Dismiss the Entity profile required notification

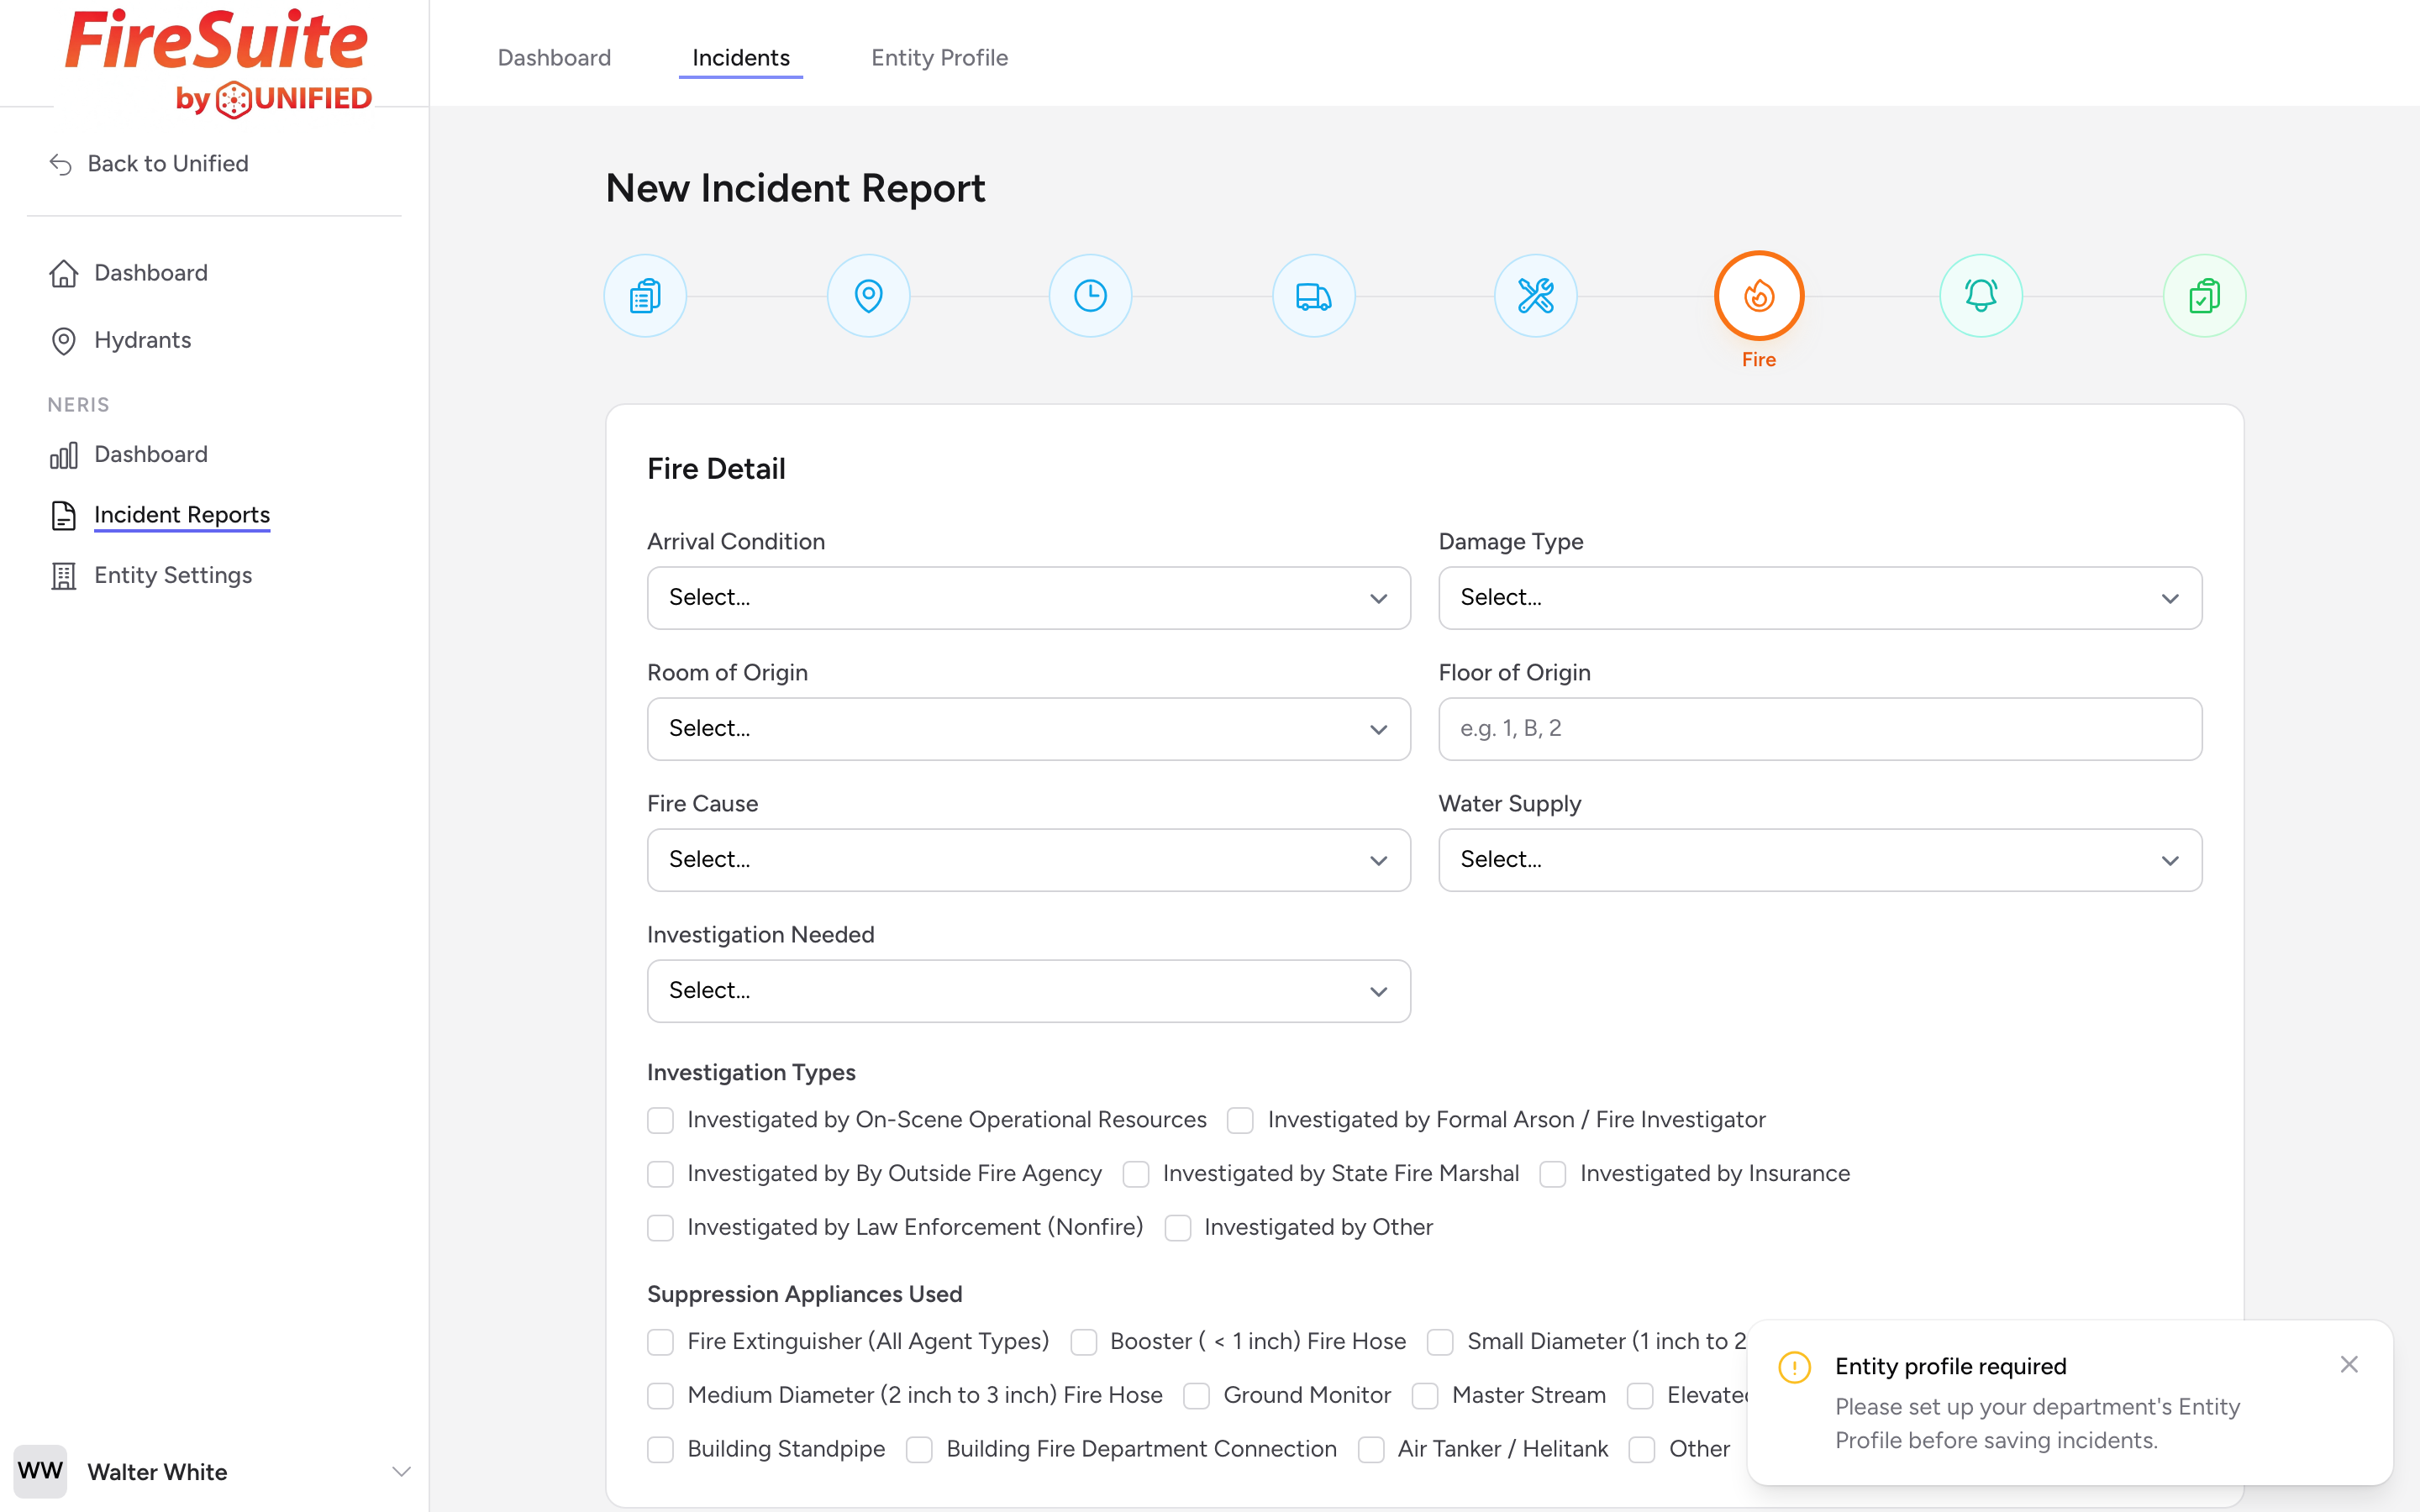pos(2349,1364)
